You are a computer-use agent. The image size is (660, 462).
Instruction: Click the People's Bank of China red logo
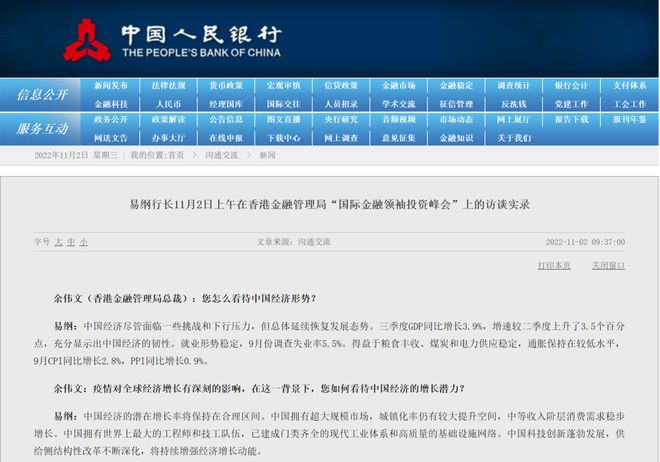pos(87,40)
